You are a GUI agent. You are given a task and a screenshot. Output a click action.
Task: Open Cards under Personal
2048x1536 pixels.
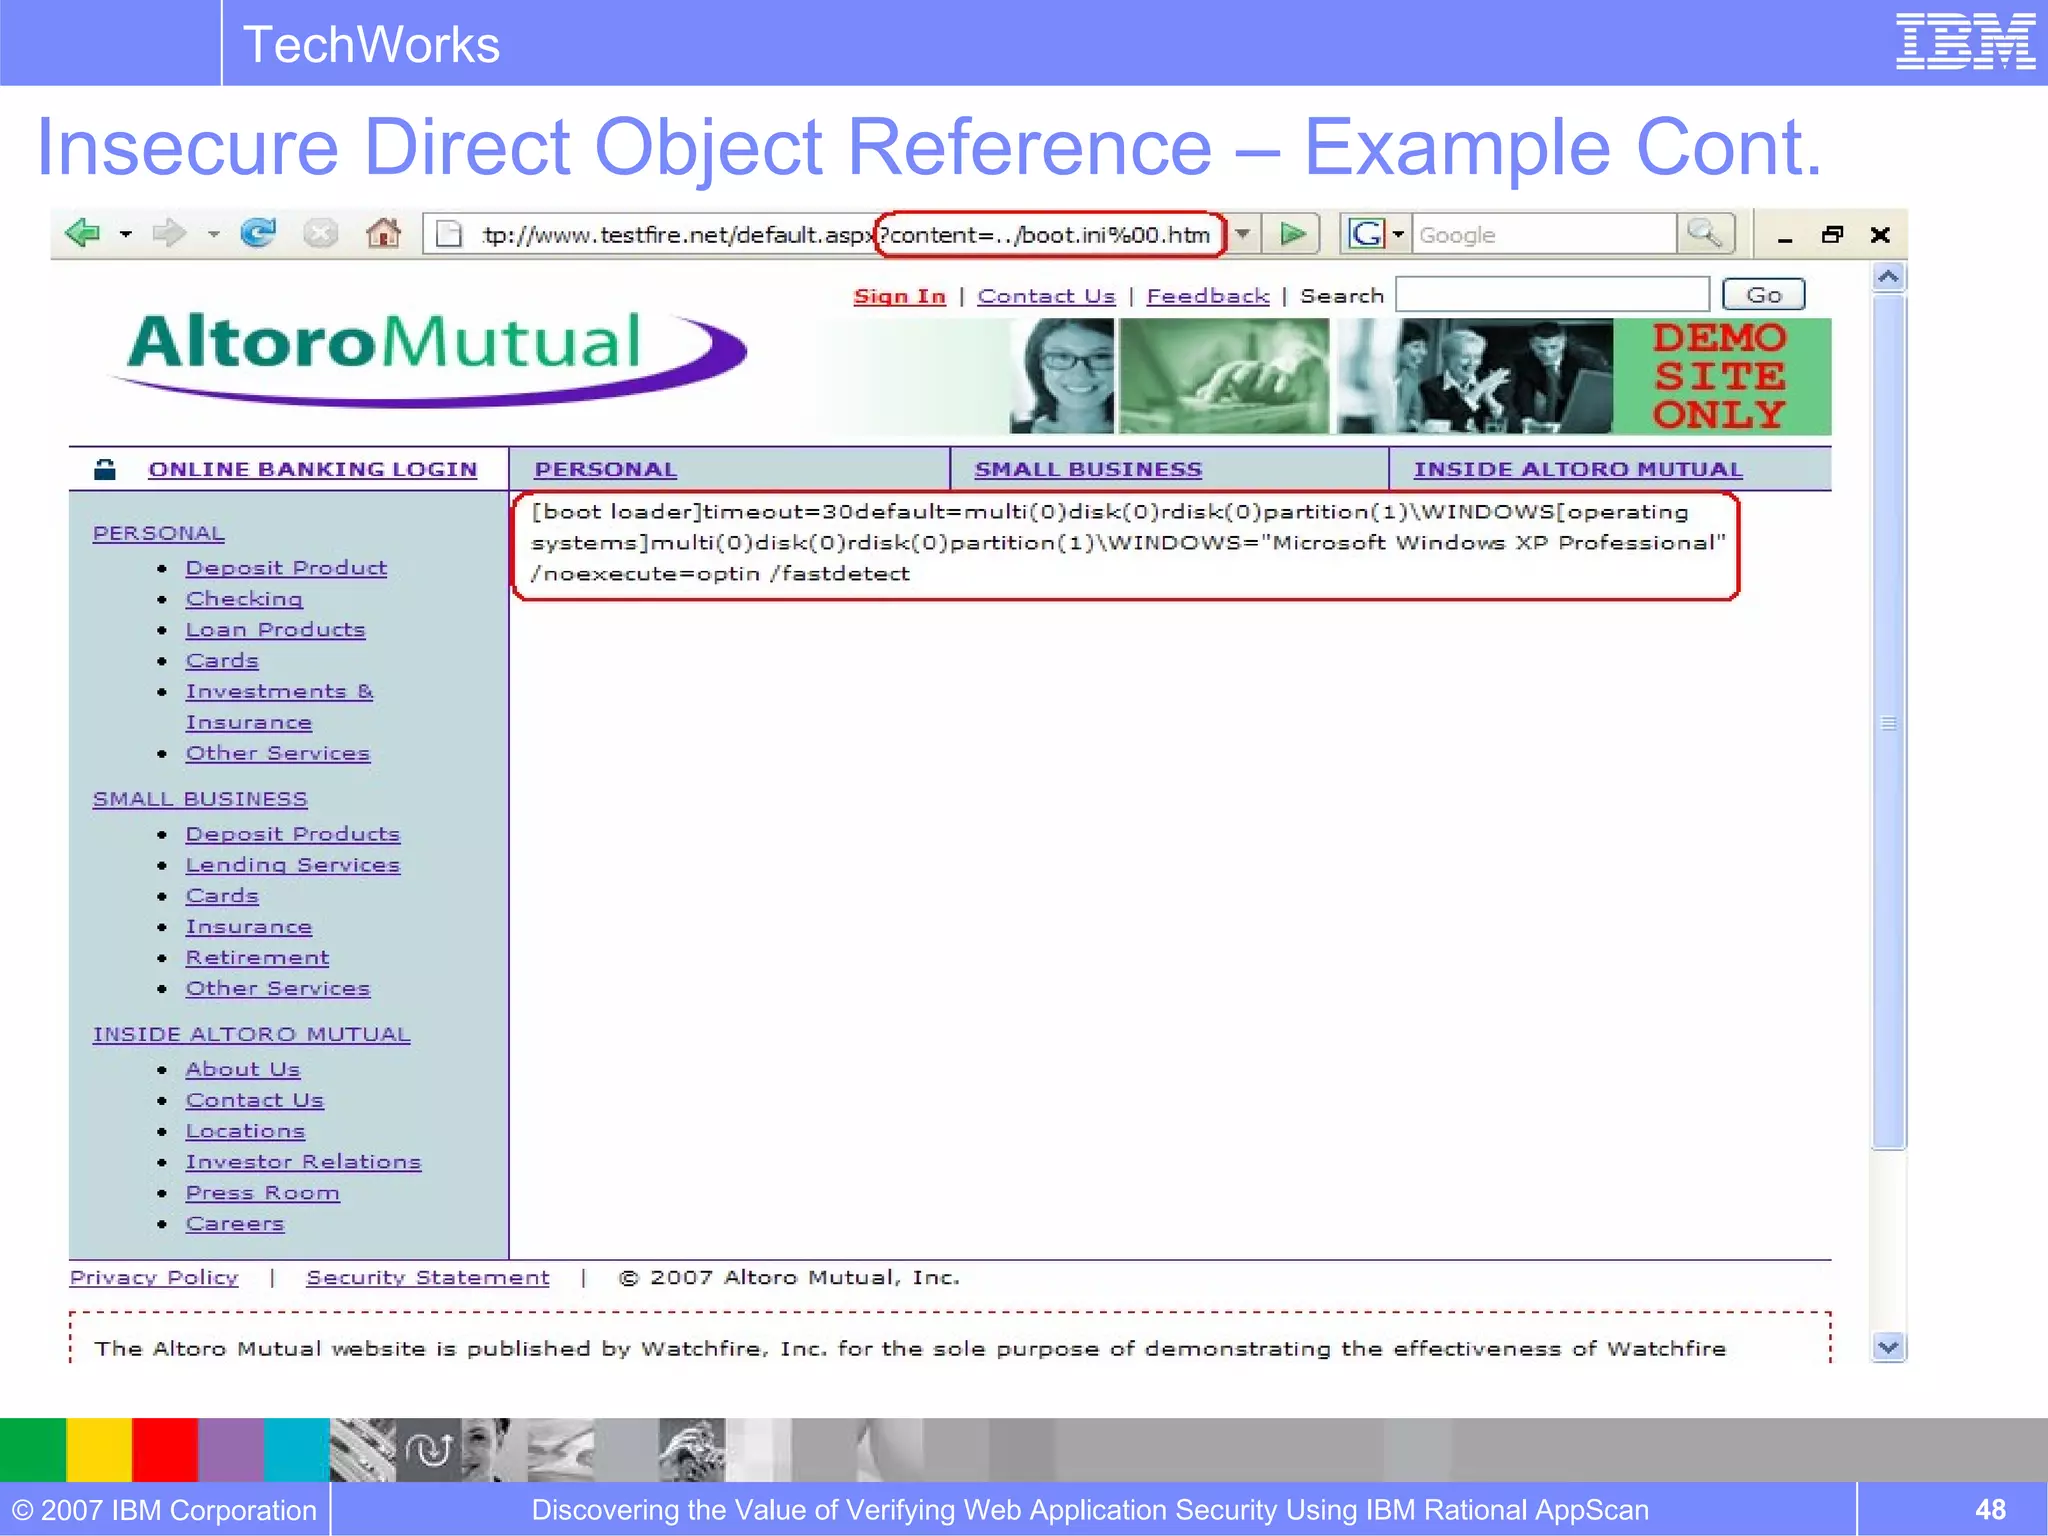(222, 661)
